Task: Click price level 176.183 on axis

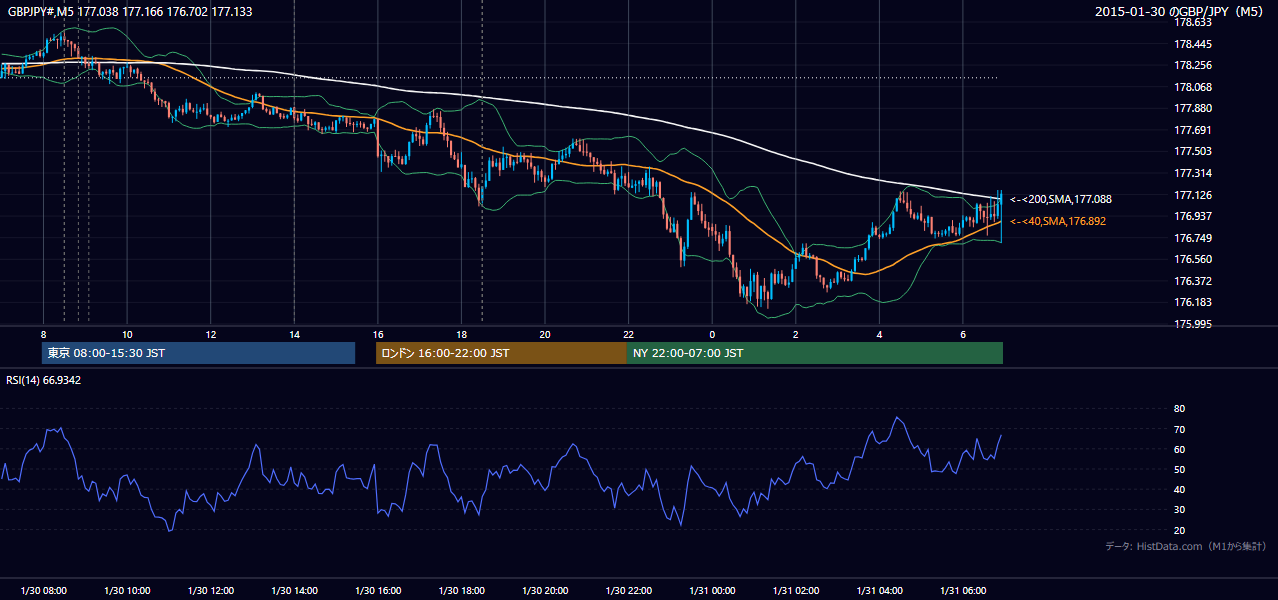Action: [1192, 302]
